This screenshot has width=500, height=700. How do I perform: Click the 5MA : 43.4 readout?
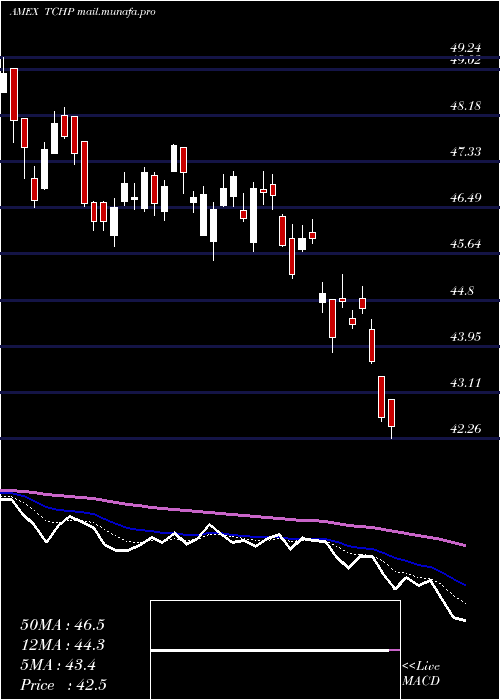tap(58, 665)
